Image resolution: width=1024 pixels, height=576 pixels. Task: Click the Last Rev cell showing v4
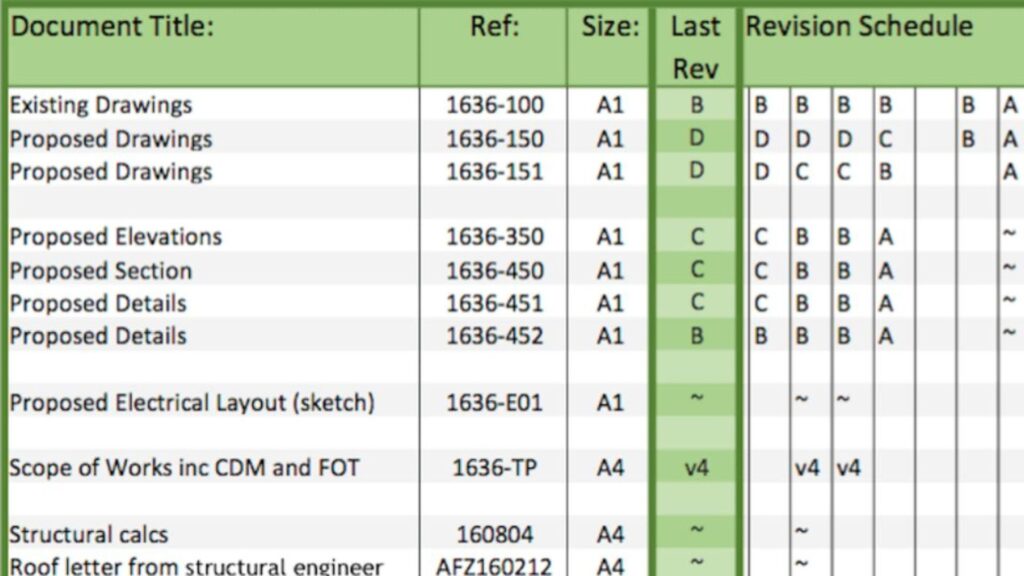[696, 467]
